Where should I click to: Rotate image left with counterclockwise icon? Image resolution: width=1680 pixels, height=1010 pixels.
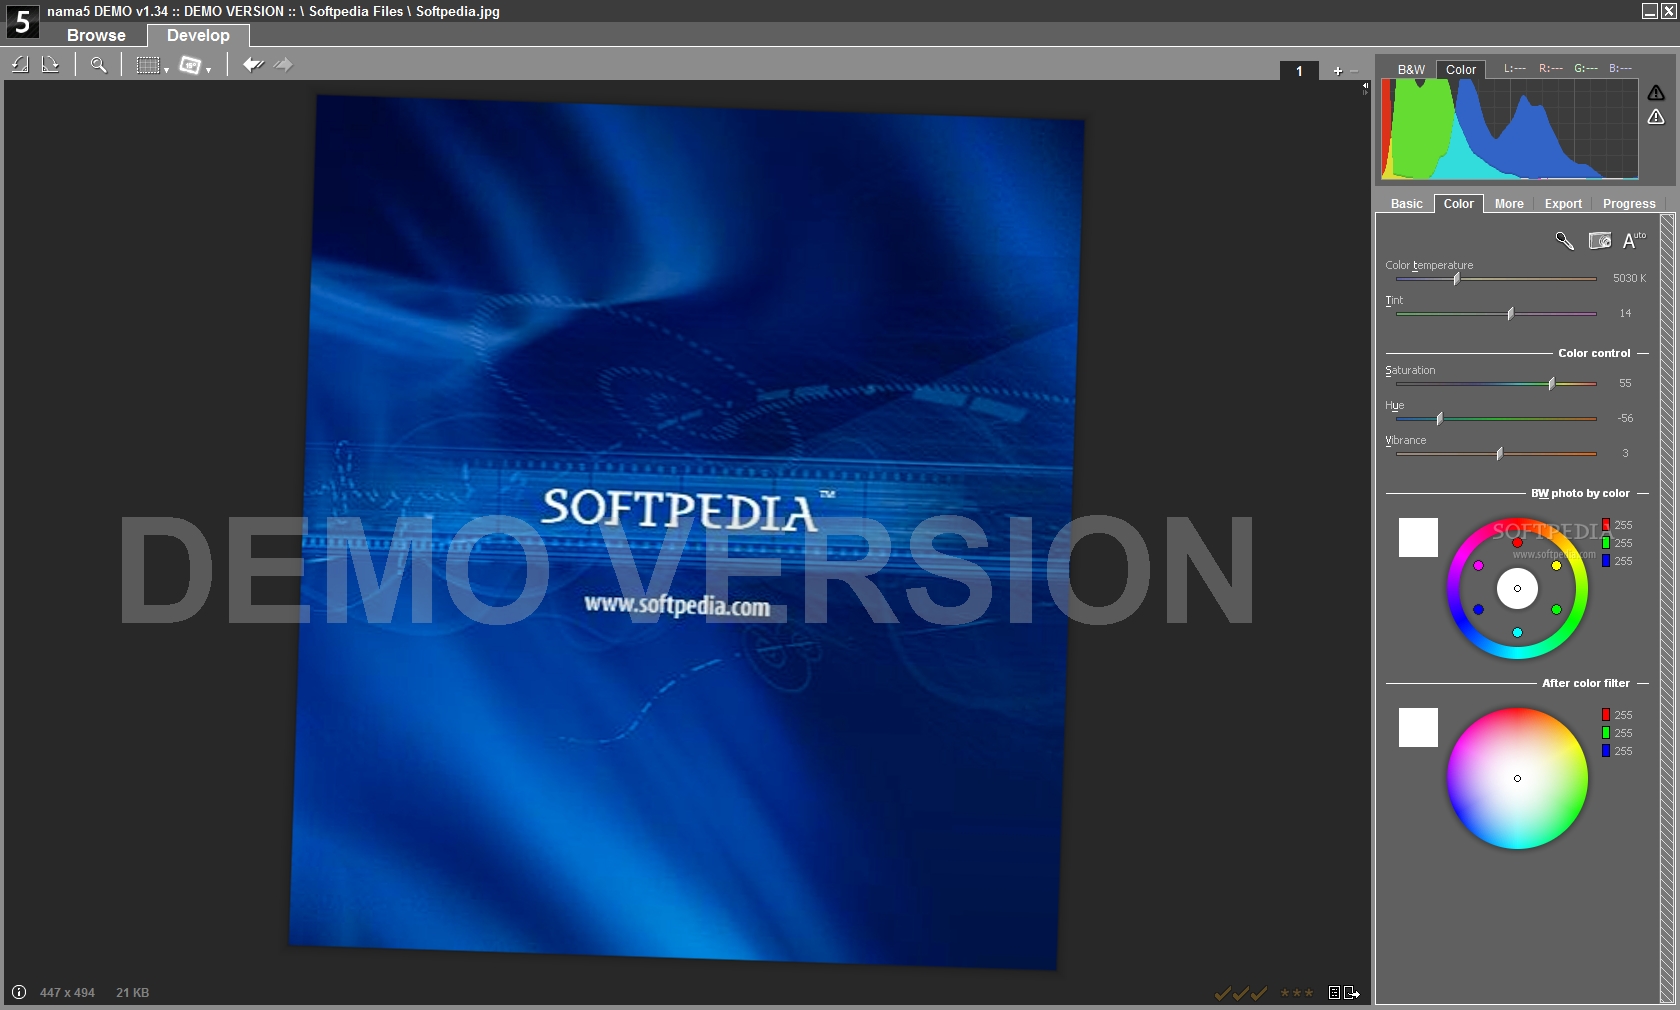click(x=20, y=65)
